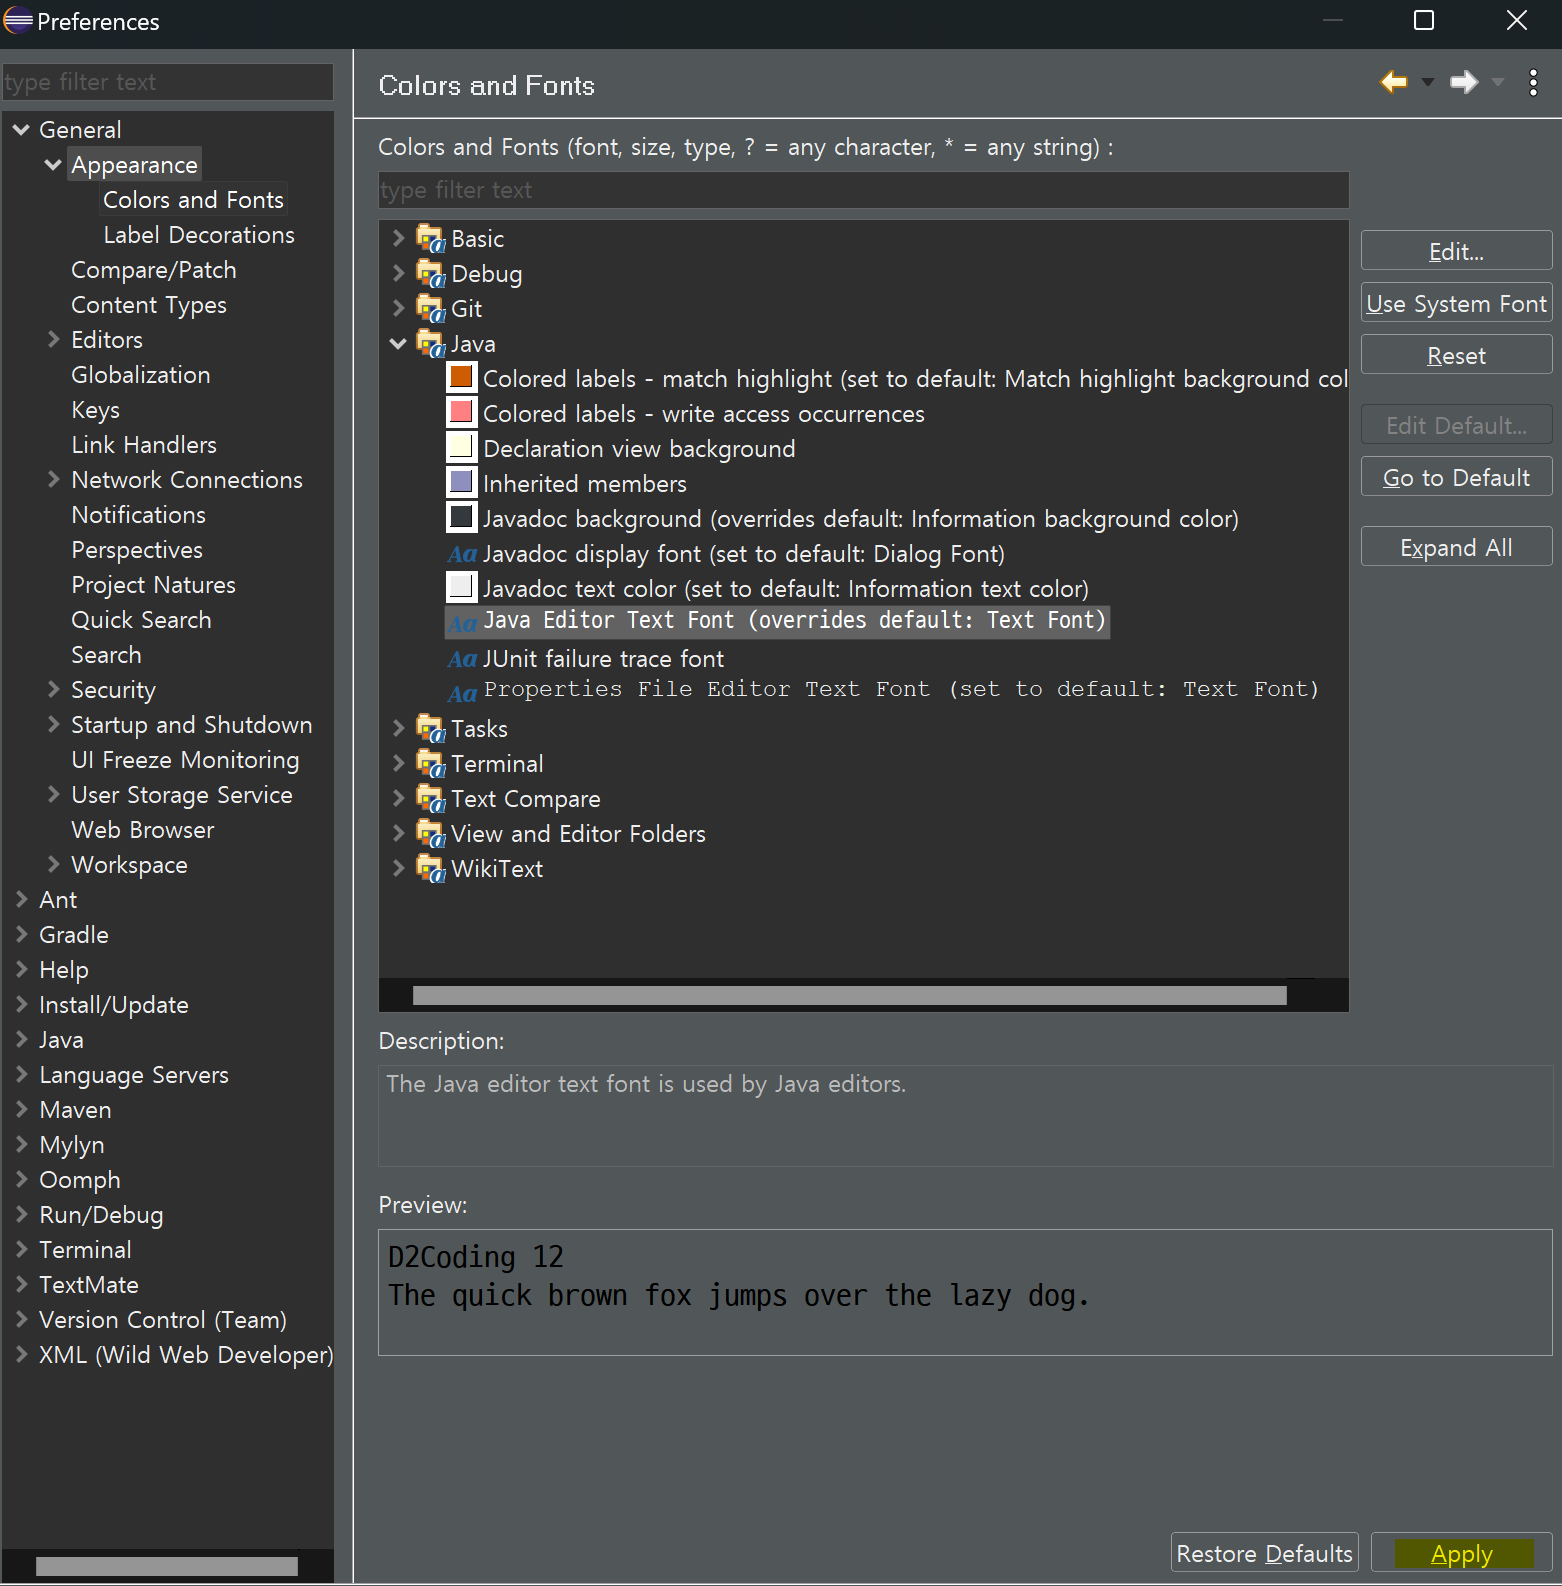Click the Tasks category folder icon

[x=431, y=729]
